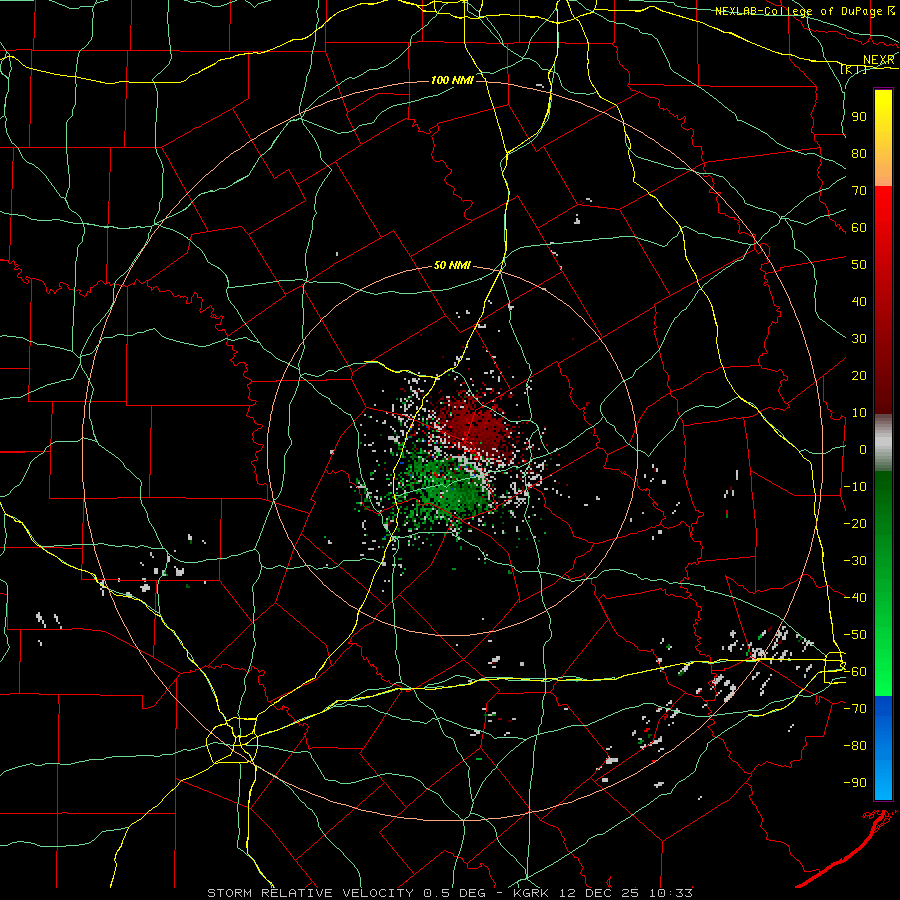
Task: Click the 80 value on the velocity scale
Action: click(x=859, y=154)
